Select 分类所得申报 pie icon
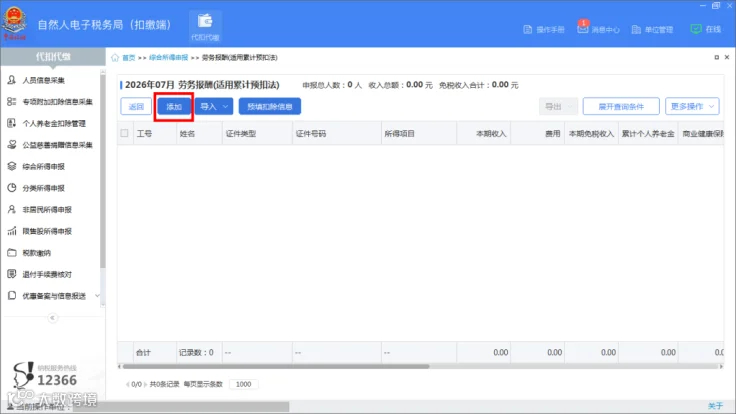736x414 pixels. [12, 188]
